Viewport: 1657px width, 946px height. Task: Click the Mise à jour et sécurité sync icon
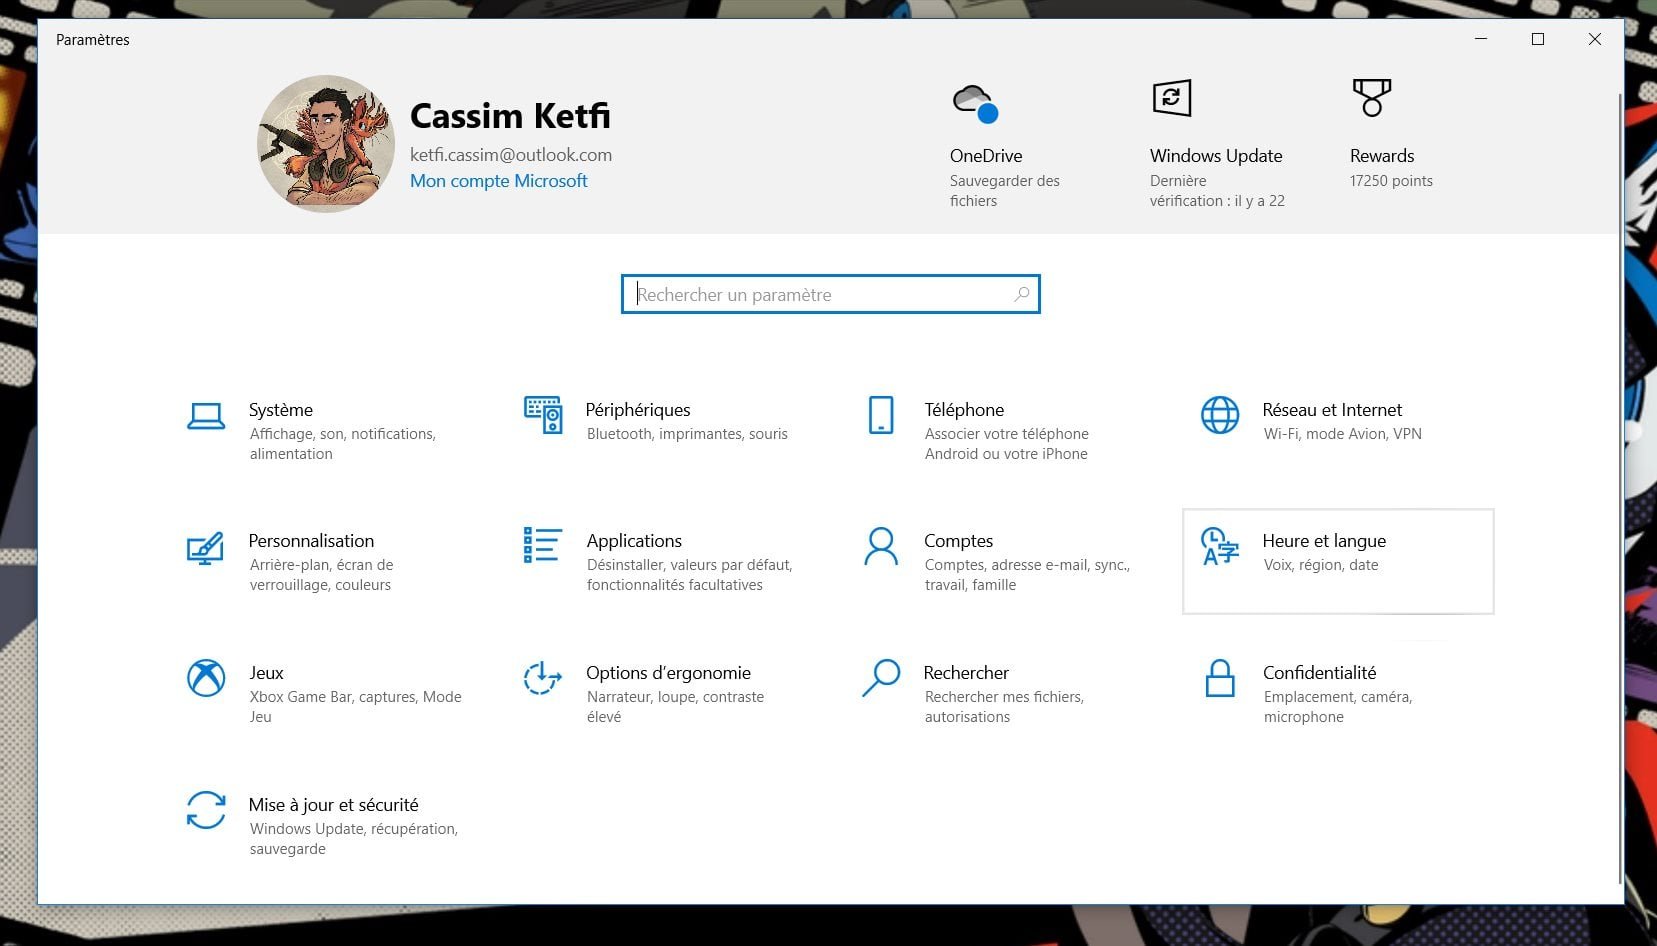[x=206, y=810]
